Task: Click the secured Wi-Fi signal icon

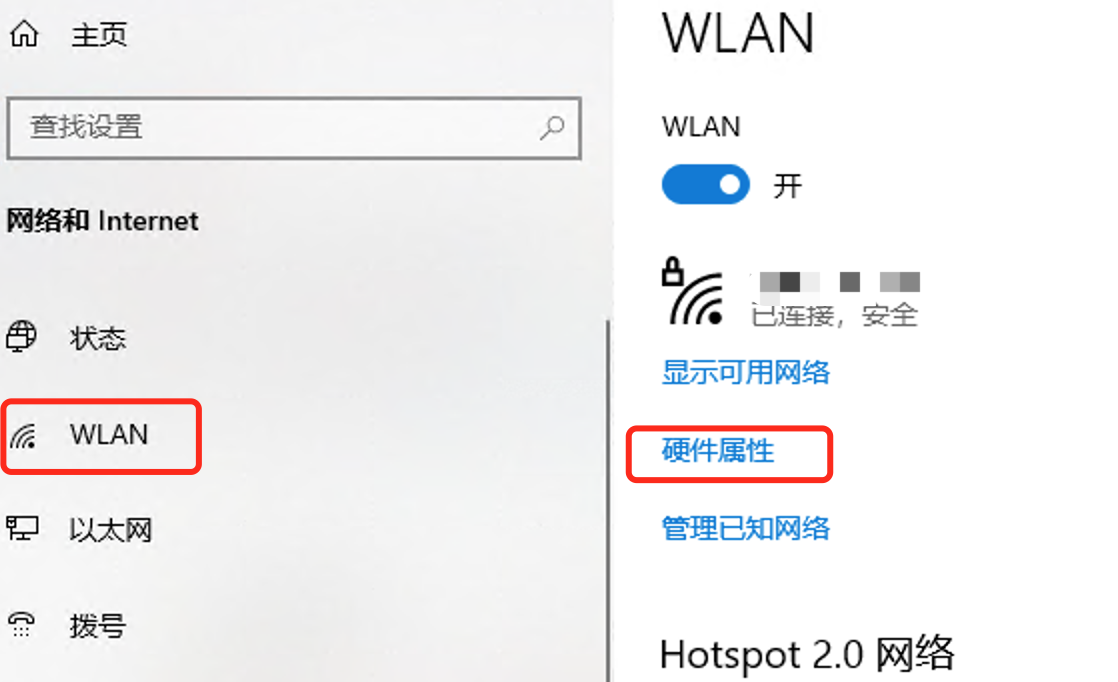Action: pos(693,292)
